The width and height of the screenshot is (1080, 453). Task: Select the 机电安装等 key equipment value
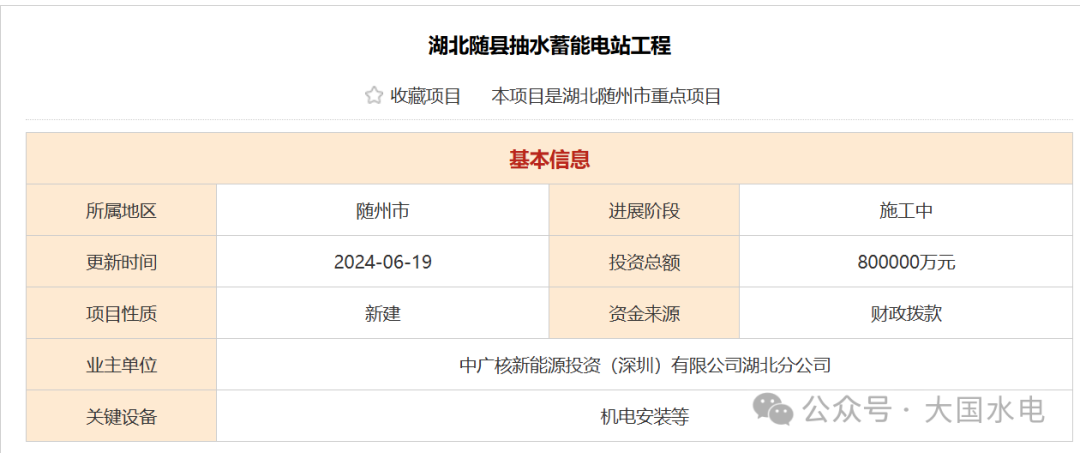point(644,416)
